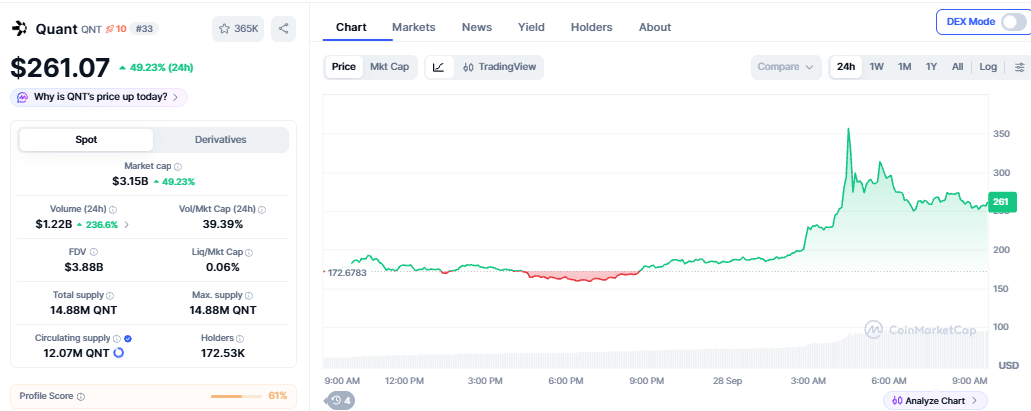Click the $261.07 price value
The width and height of the screenshot is (1031, 411).
(60, 68)
